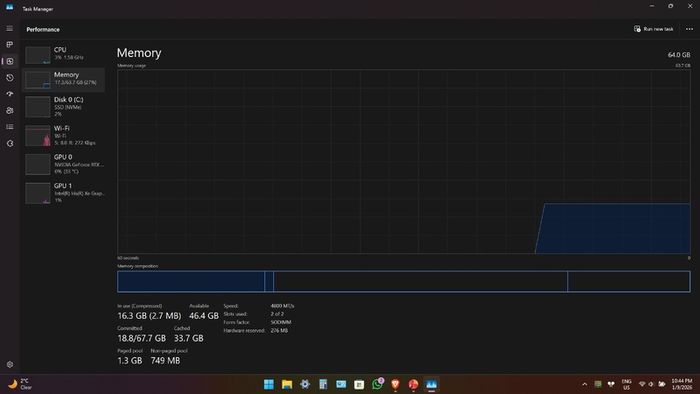Image resolution: width=700 pixels, height=394 pixels.
Task: Click the memory composition bar
Action: coord(404,282)
